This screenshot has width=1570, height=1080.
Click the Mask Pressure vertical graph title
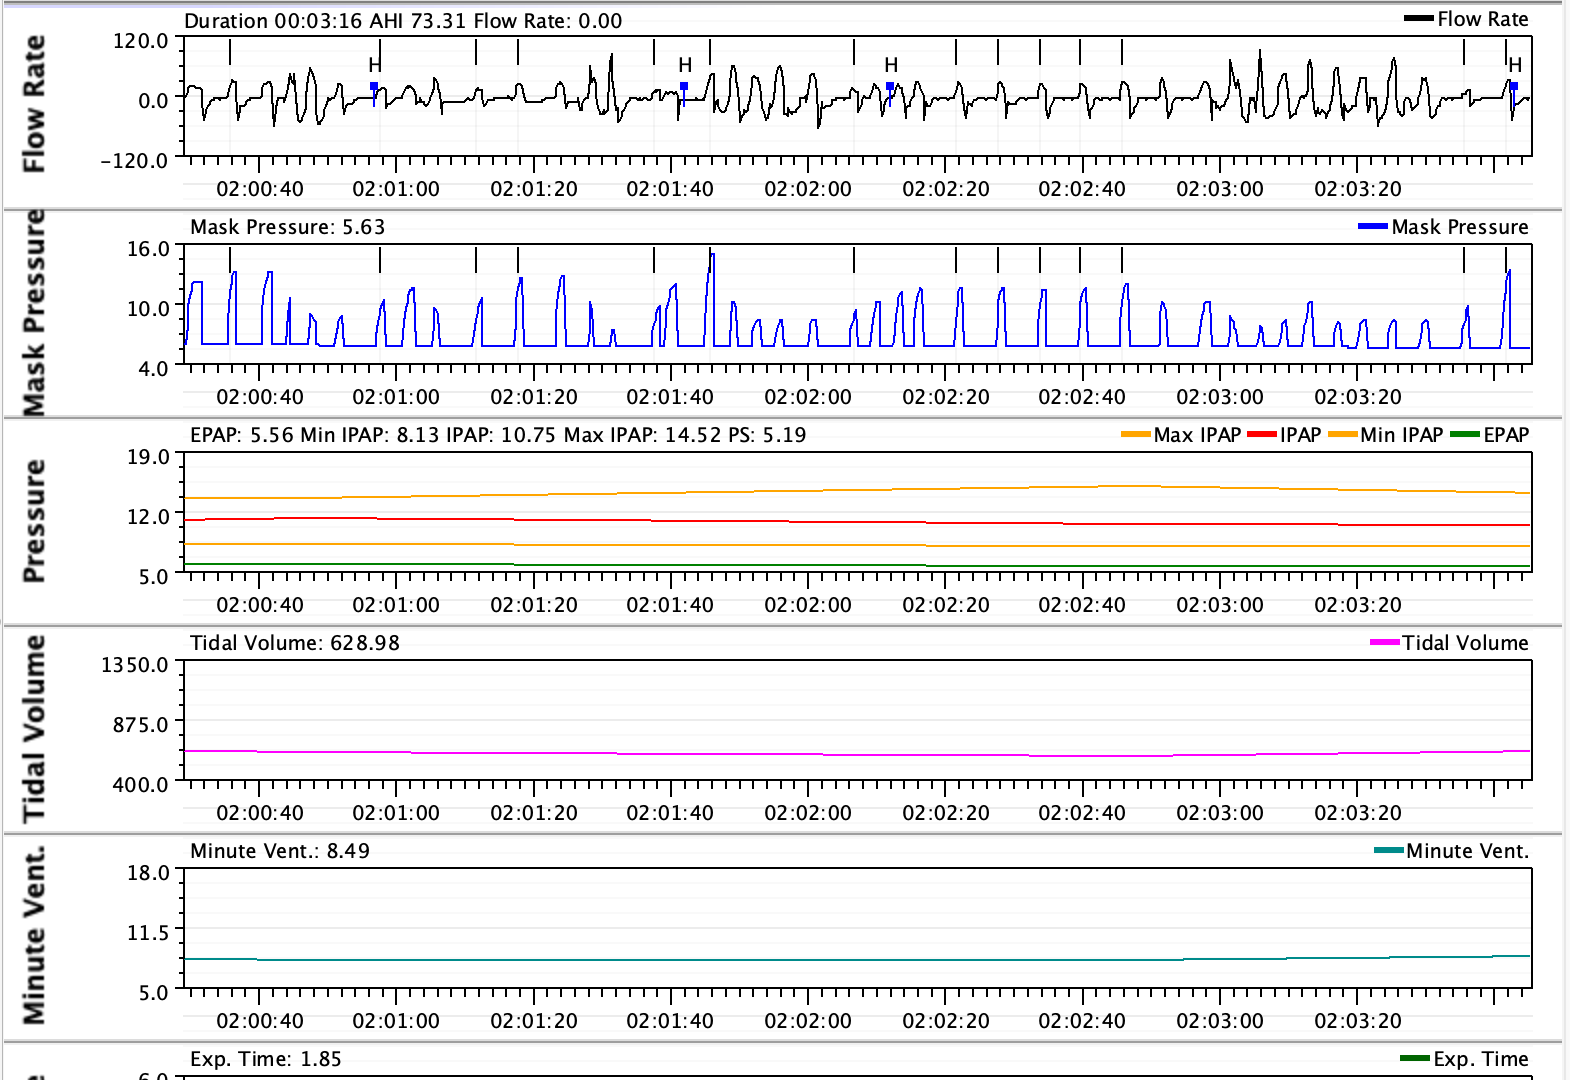34,313
